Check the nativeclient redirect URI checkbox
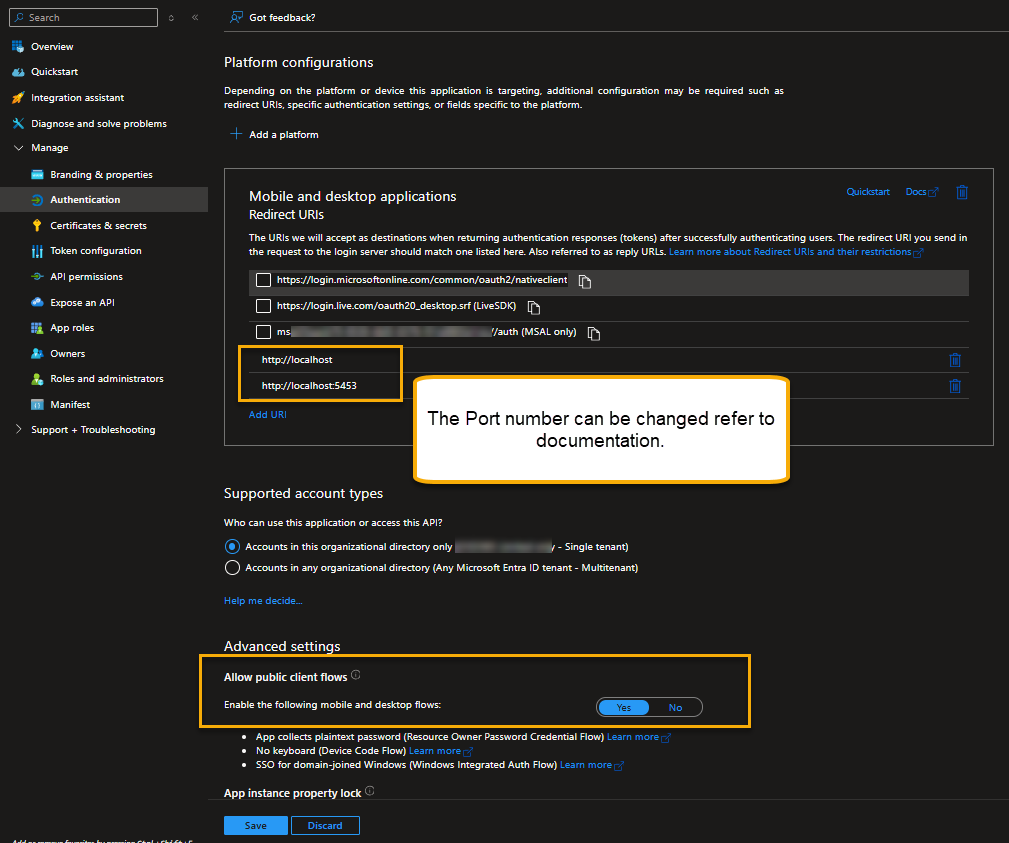Viewport: 1009px width, 843px height. 261,281
